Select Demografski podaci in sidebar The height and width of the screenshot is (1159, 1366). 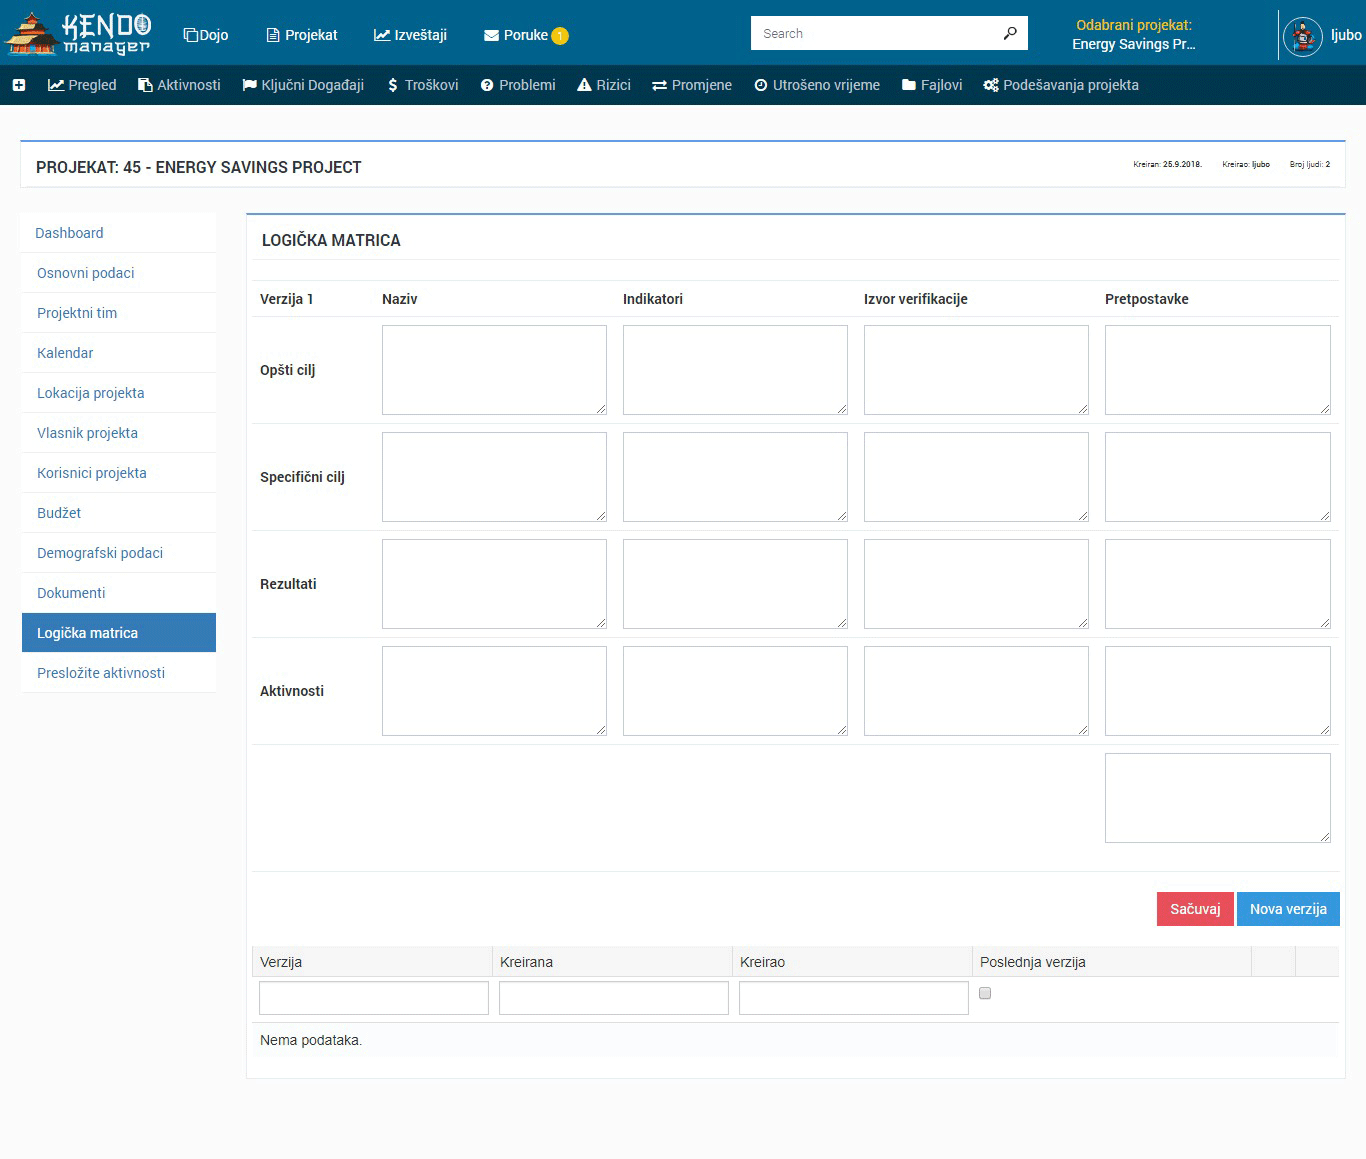pyautogui.click(x=119, y=553)
